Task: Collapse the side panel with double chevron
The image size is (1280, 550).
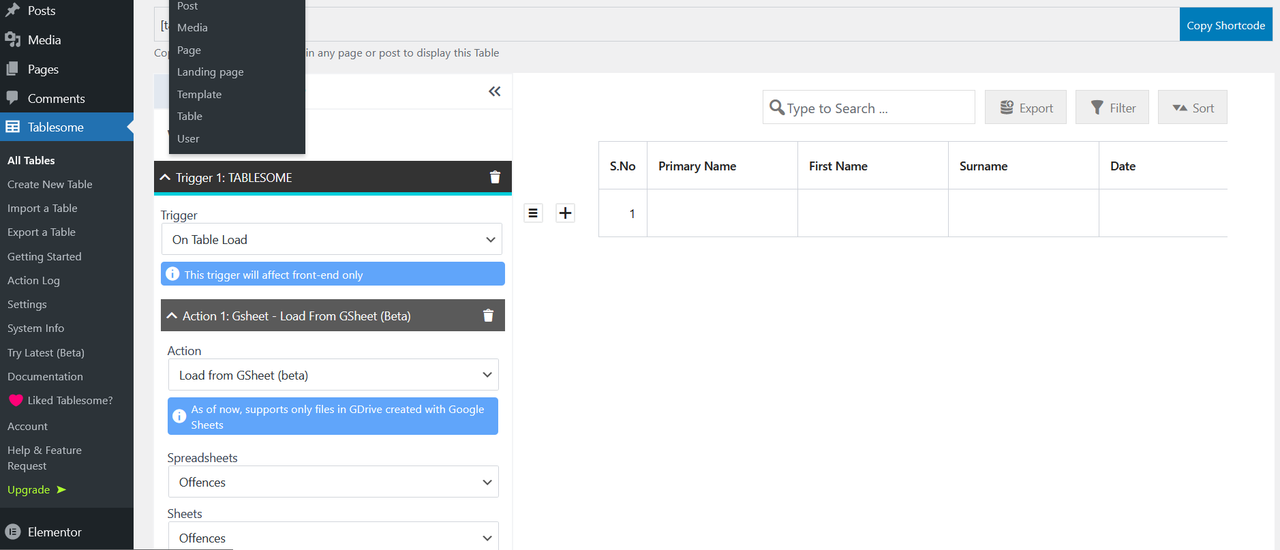Action: tap(494, 91)
